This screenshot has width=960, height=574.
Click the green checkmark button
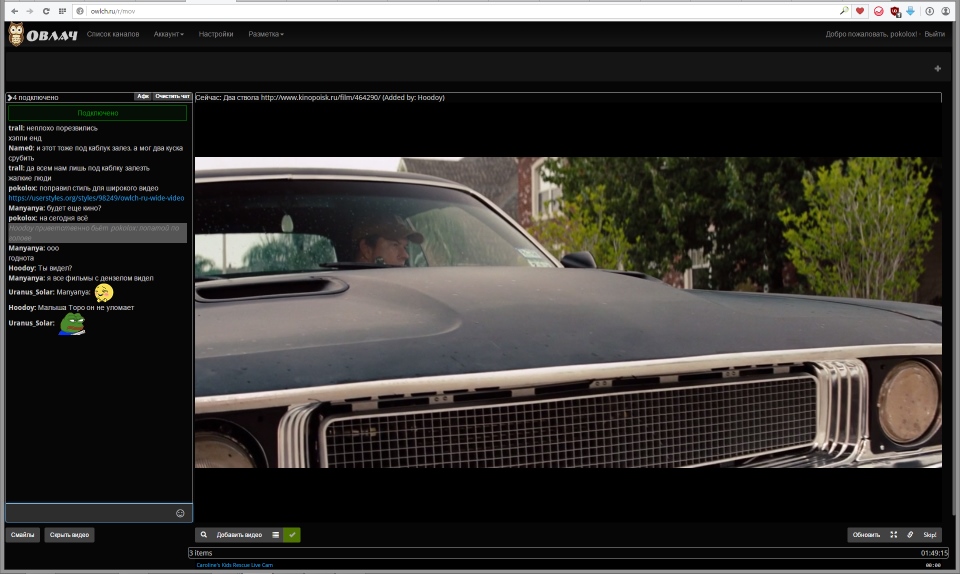click(292, 535)
